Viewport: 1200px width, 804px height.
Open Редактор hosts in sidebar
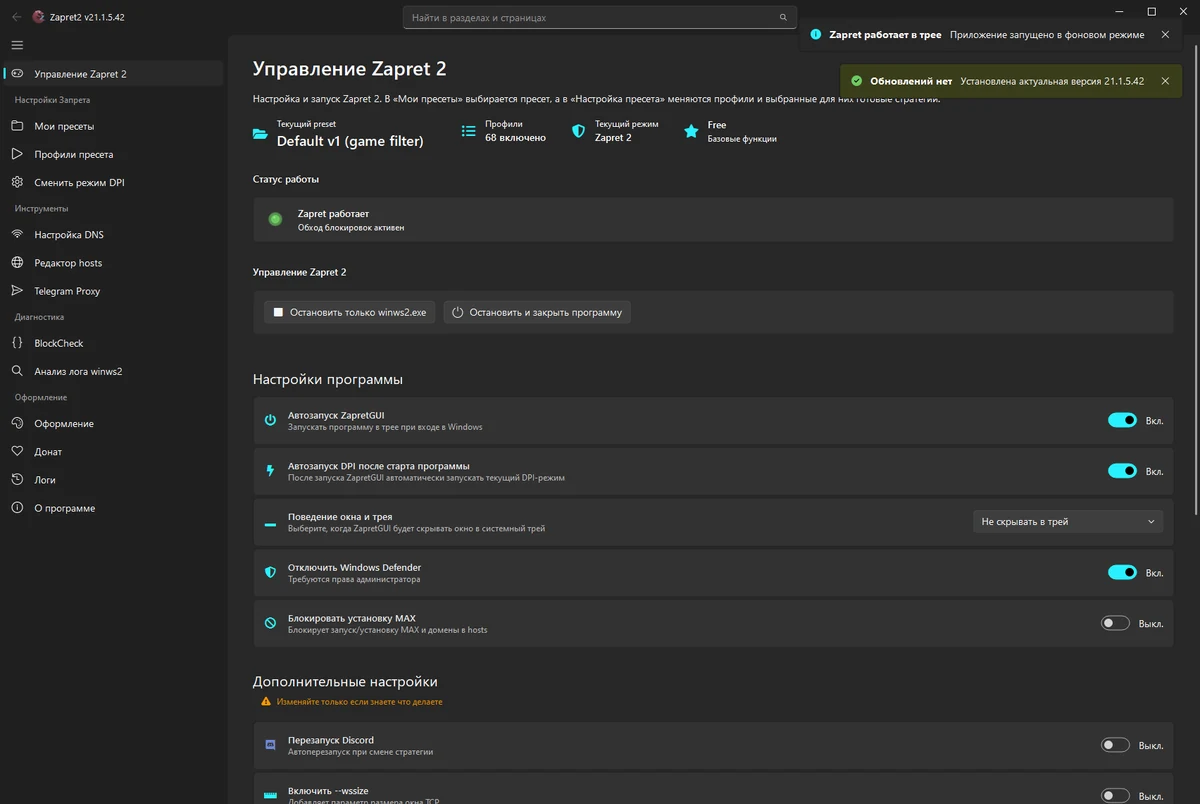pos(113,263)
